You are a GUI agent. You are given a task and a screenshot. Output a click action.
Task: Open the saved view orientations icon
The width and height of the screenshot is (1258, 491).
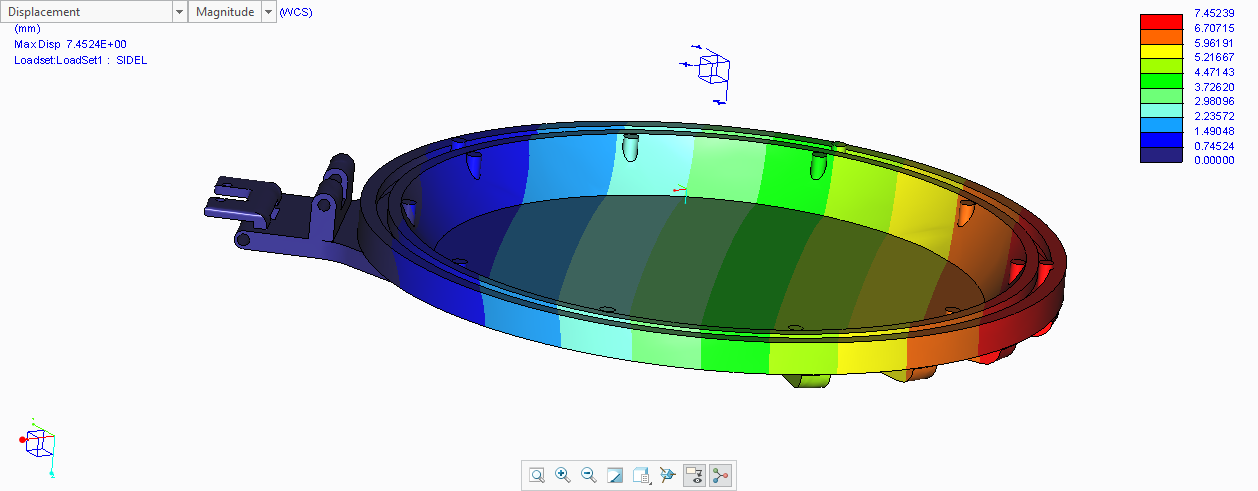tap(642, 476)
